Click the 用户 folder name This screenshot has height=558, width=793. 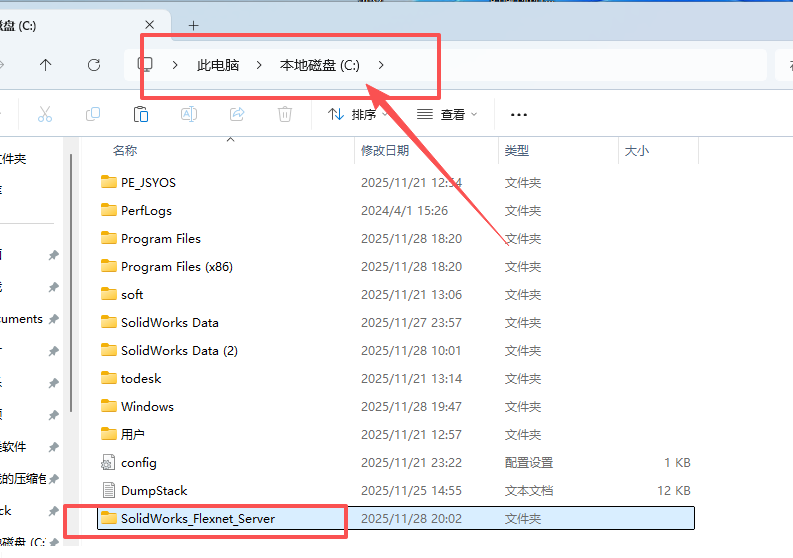click(133, 435)
